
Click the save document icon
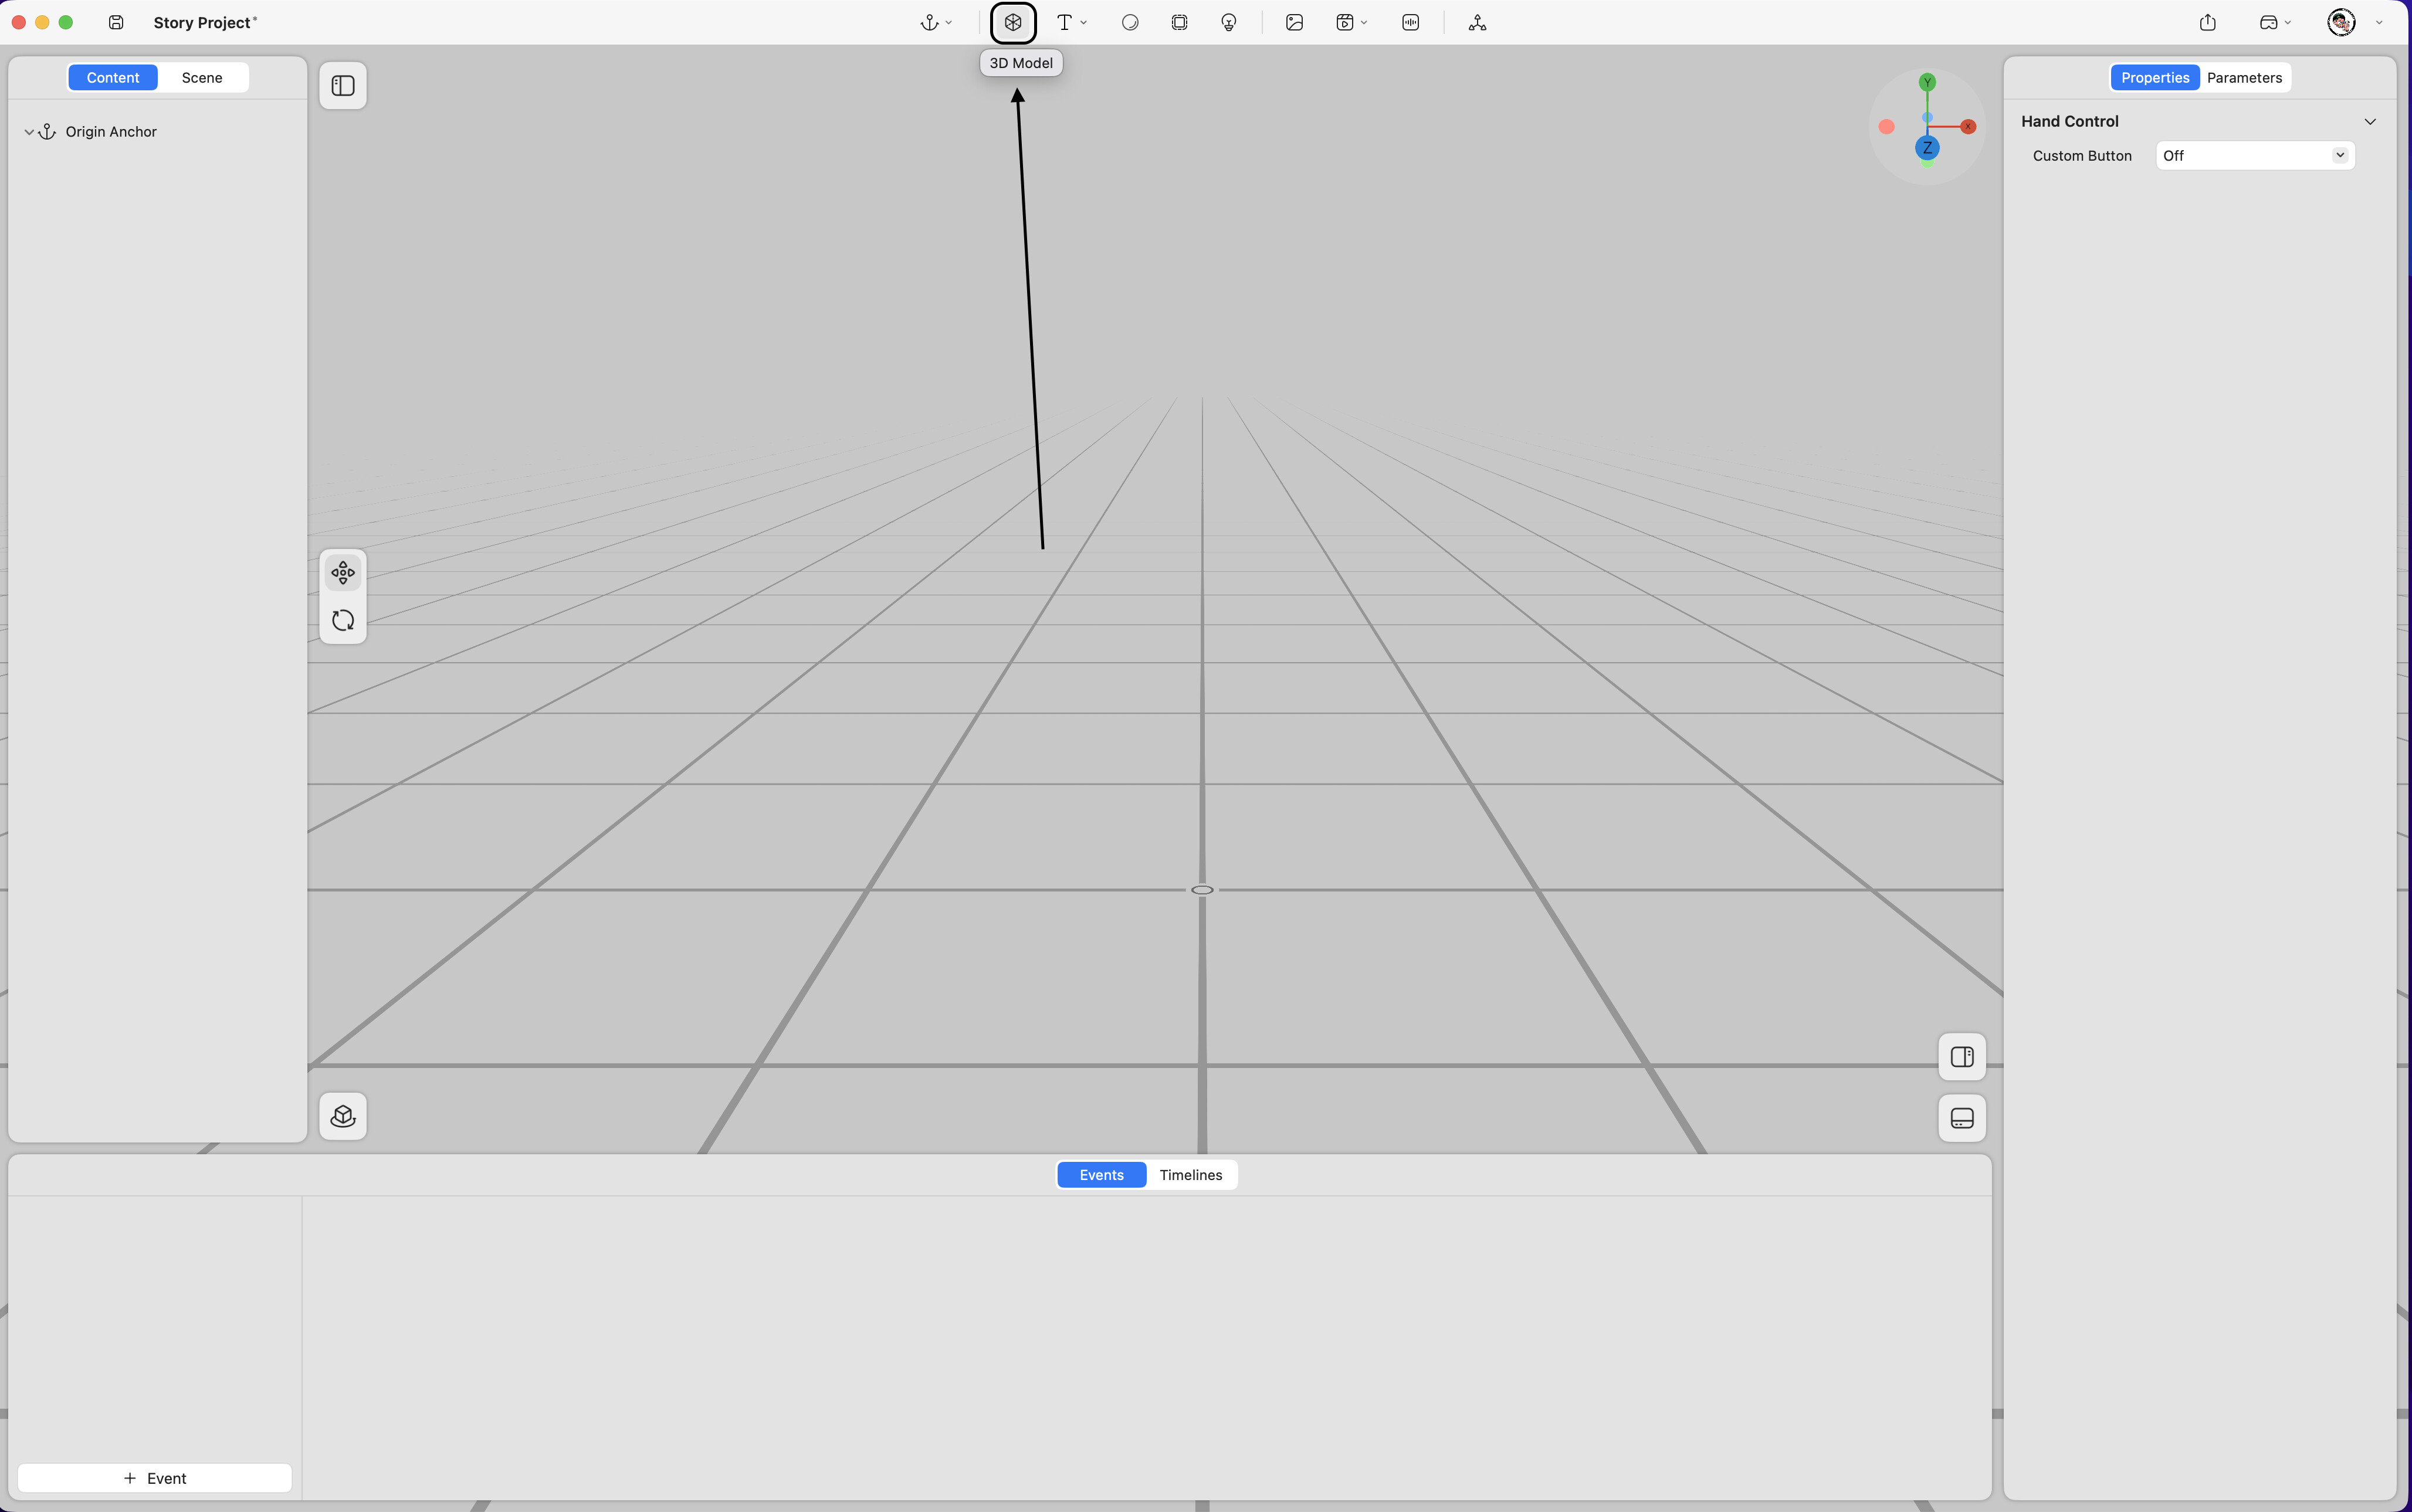116,22
